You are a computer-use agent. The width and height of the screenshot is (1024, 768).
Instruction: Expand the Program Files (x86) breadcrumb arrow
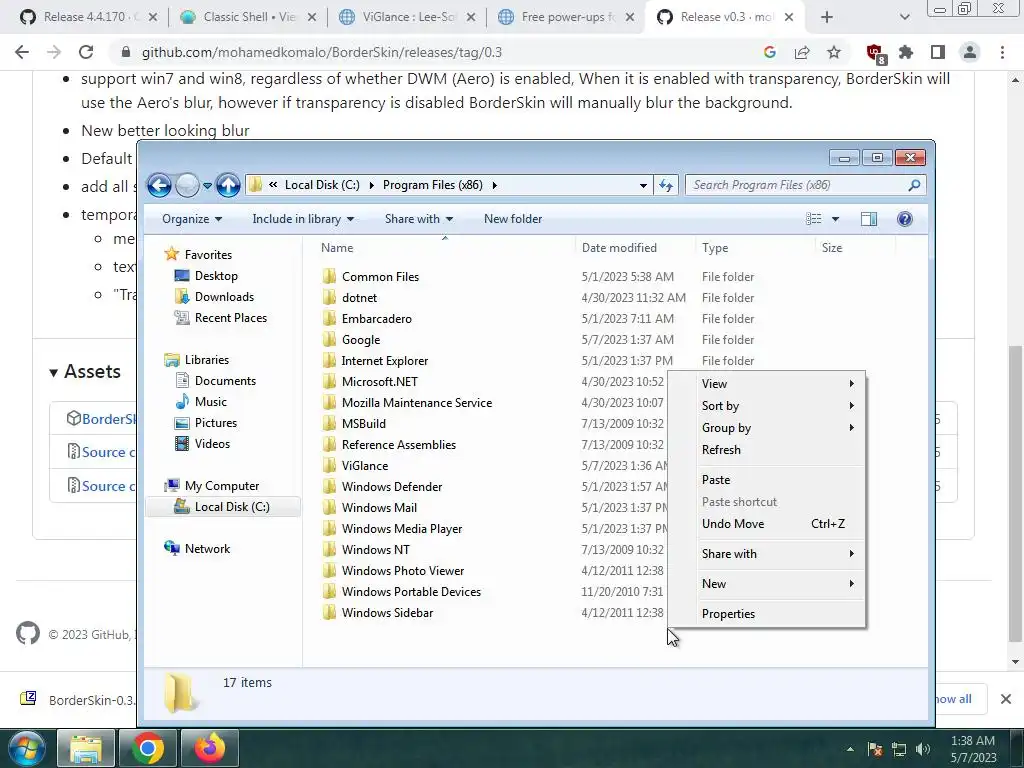(x=494, y=185)
